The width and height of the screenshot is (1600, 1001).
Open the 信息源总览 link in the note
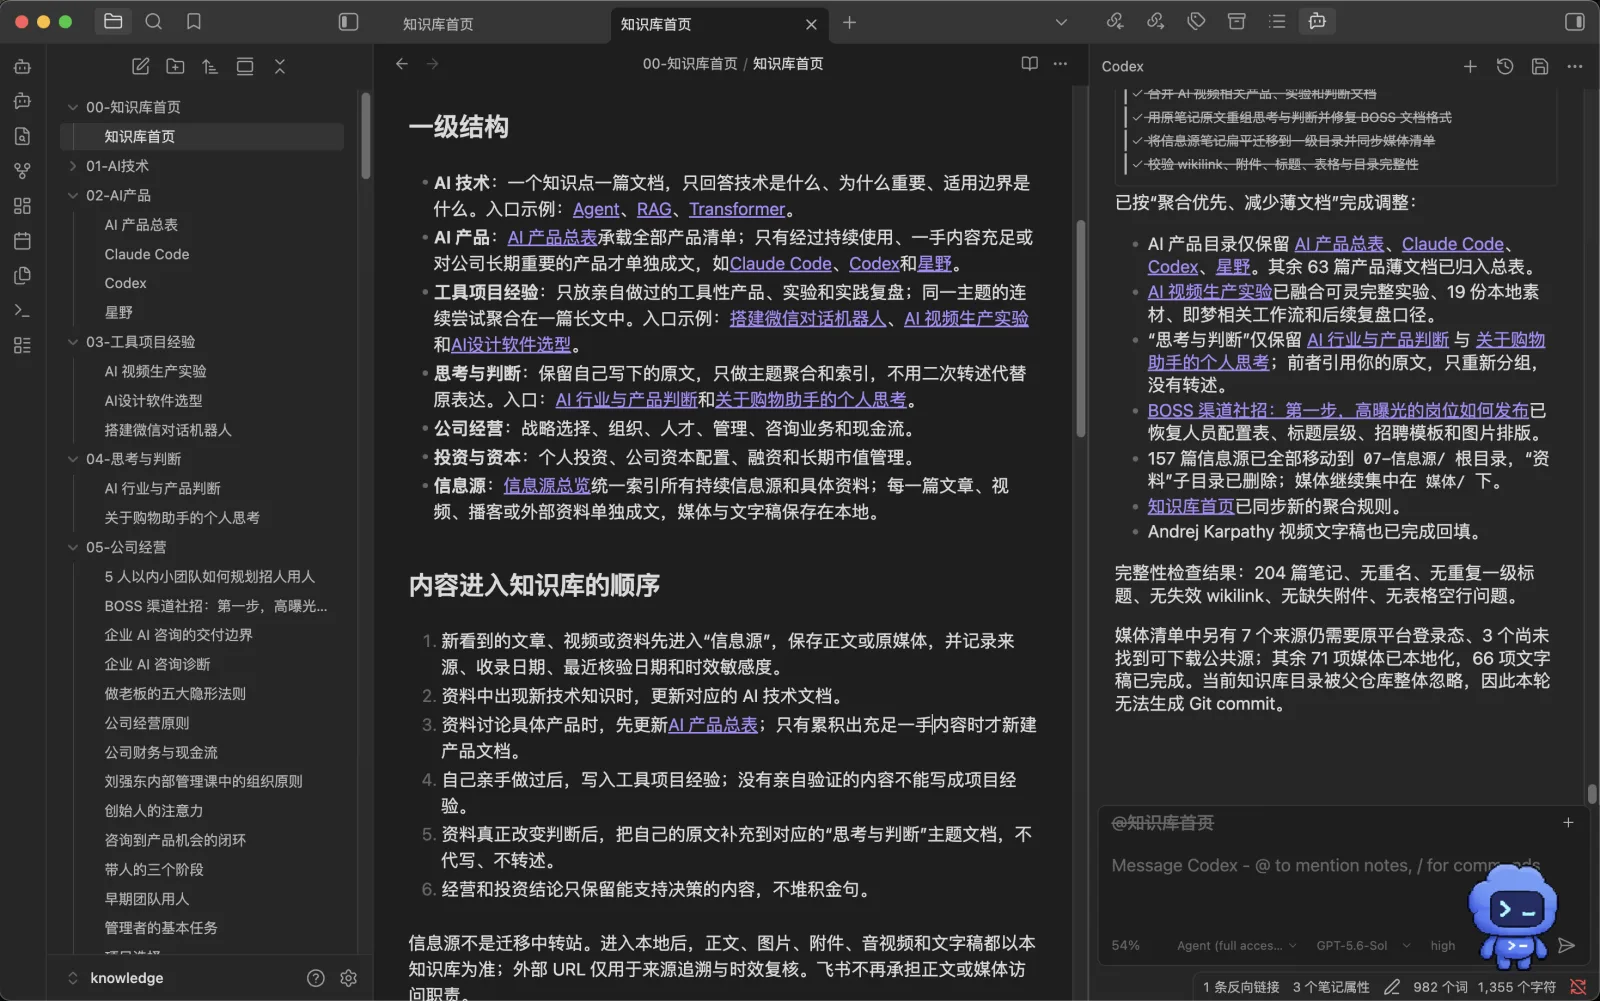(547, 485)
